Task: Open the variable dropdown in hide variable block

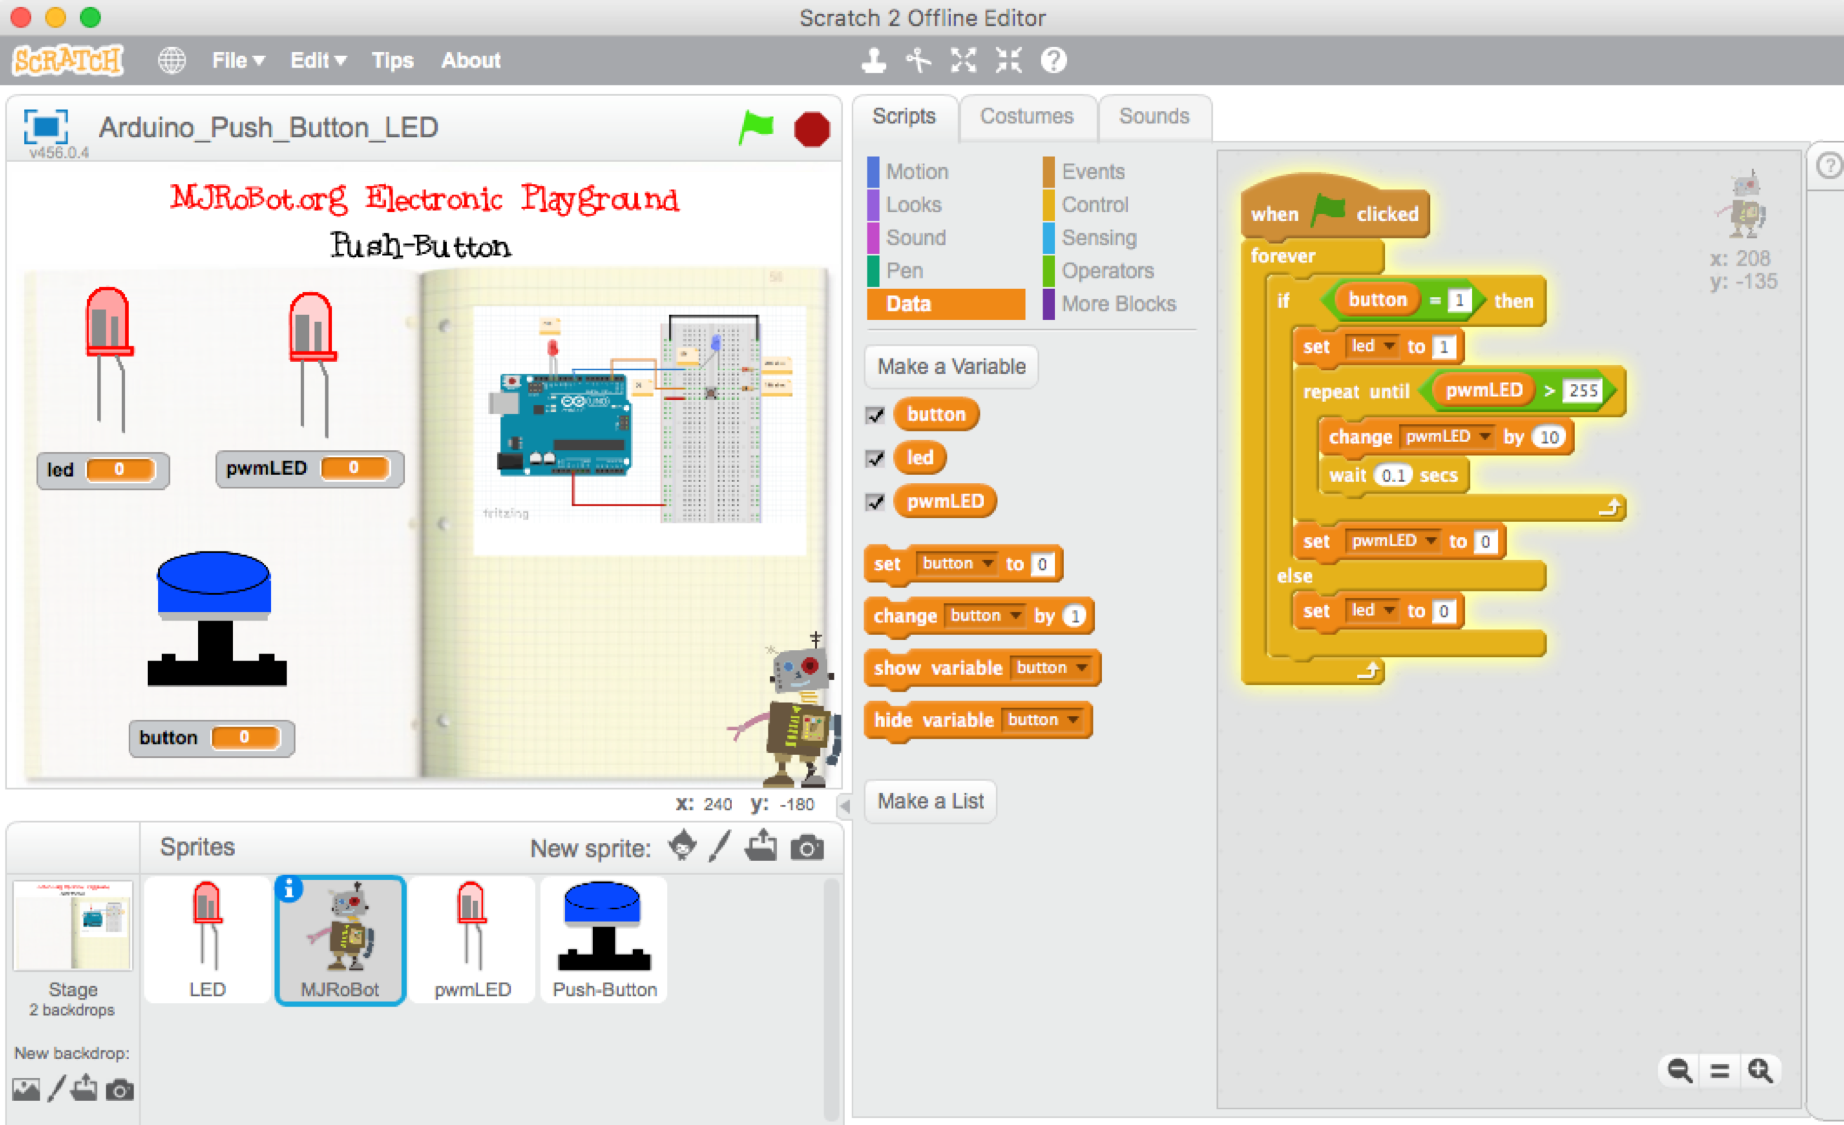Action: click(x=1073, y=720)
